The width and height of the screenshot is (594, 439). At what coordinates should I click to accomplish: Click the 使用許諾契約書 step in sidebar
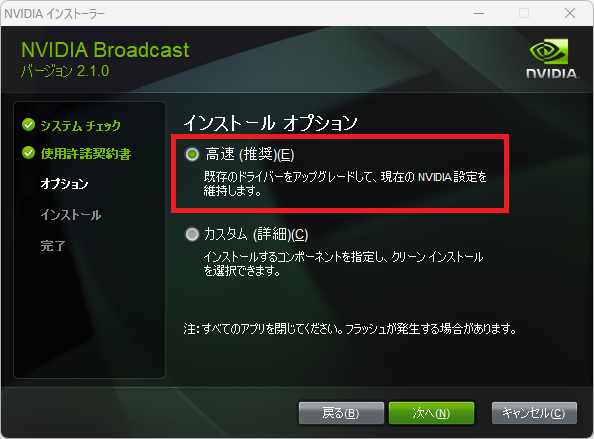[x=86, y=153]
